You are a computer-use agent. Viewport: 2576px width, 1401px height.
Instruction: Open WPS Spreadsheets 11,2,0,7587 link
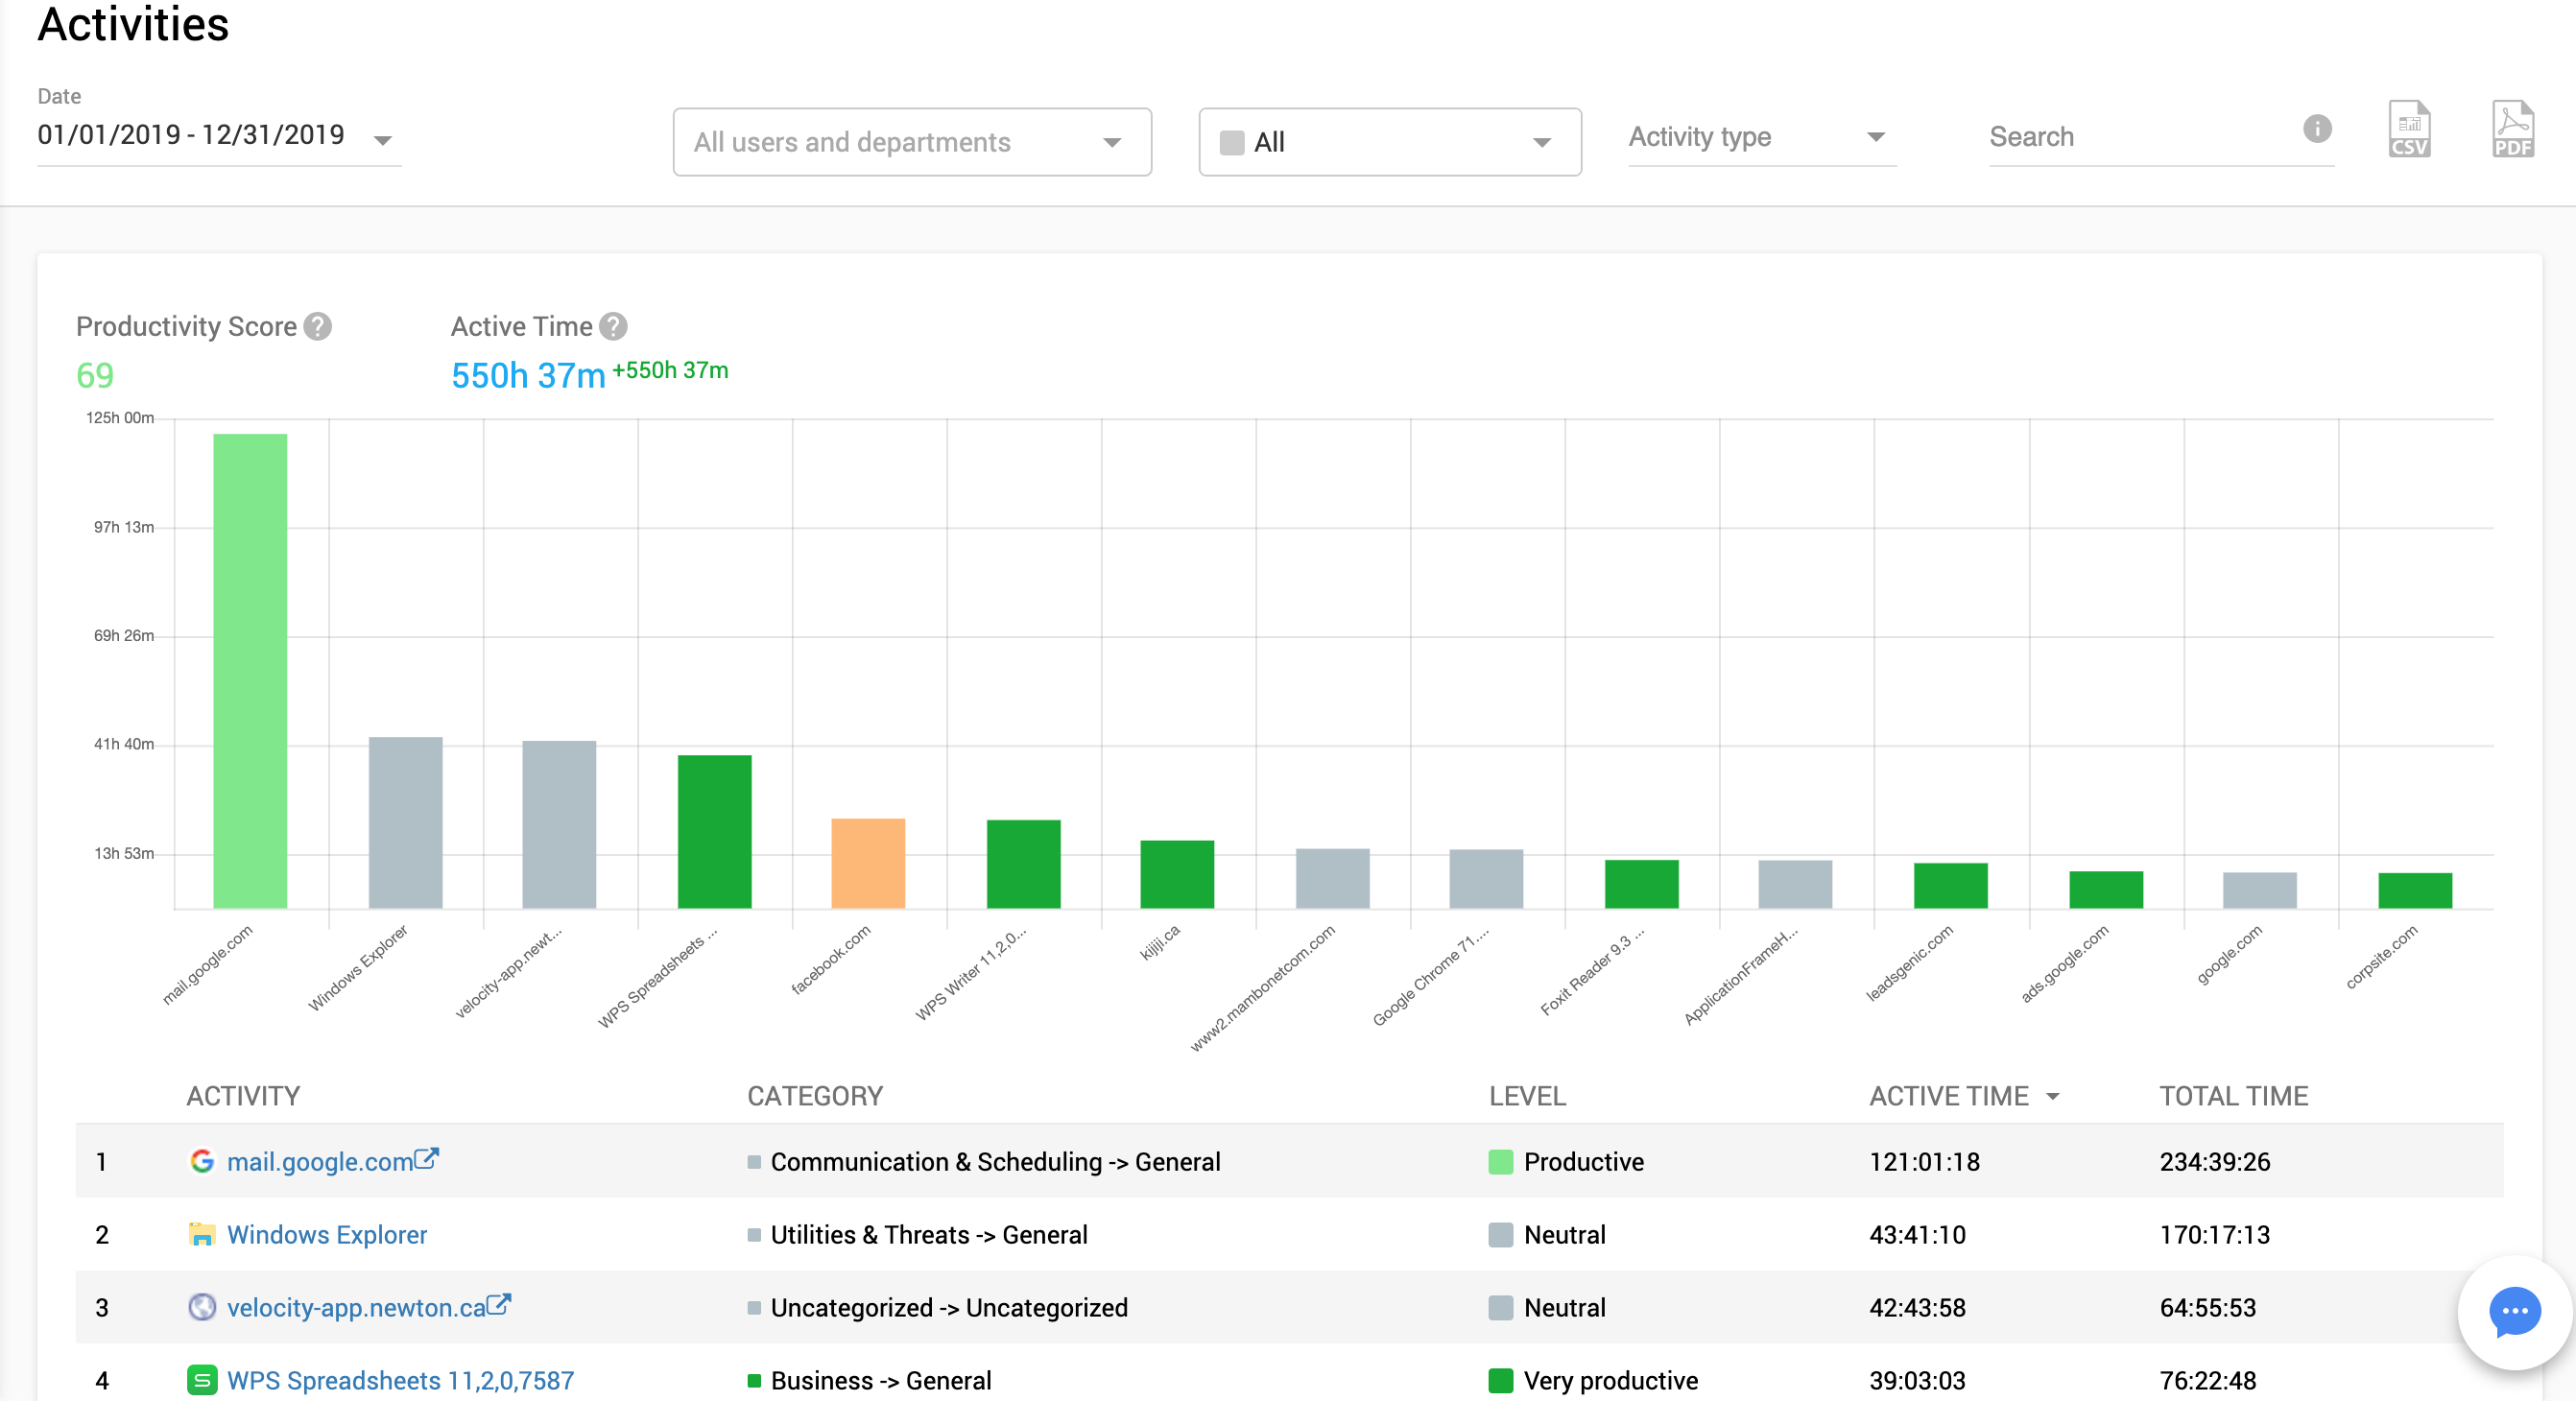point(400,1381)
